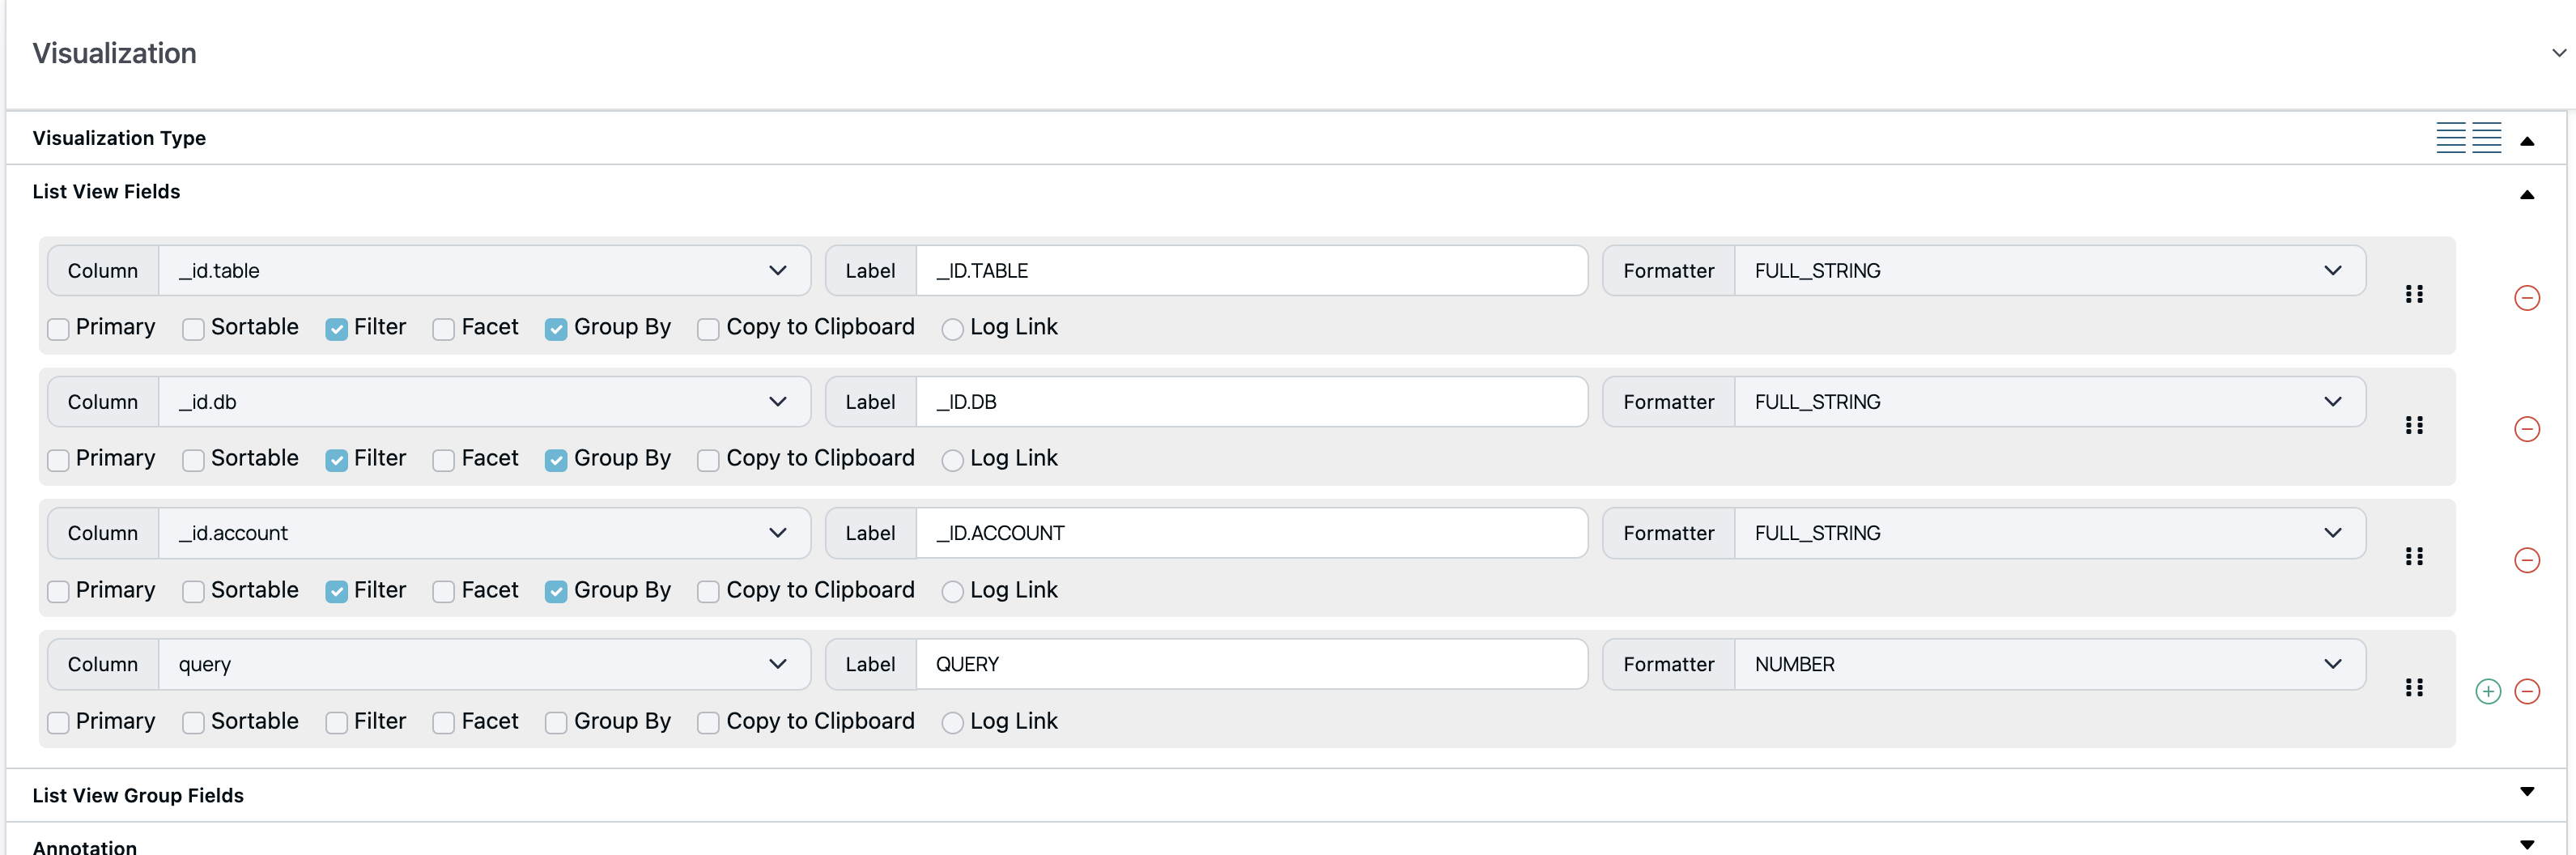The image size is (2576, 855).
Task: Open Formatter dropdown for _id.account row
Action: coord(2049,533)
